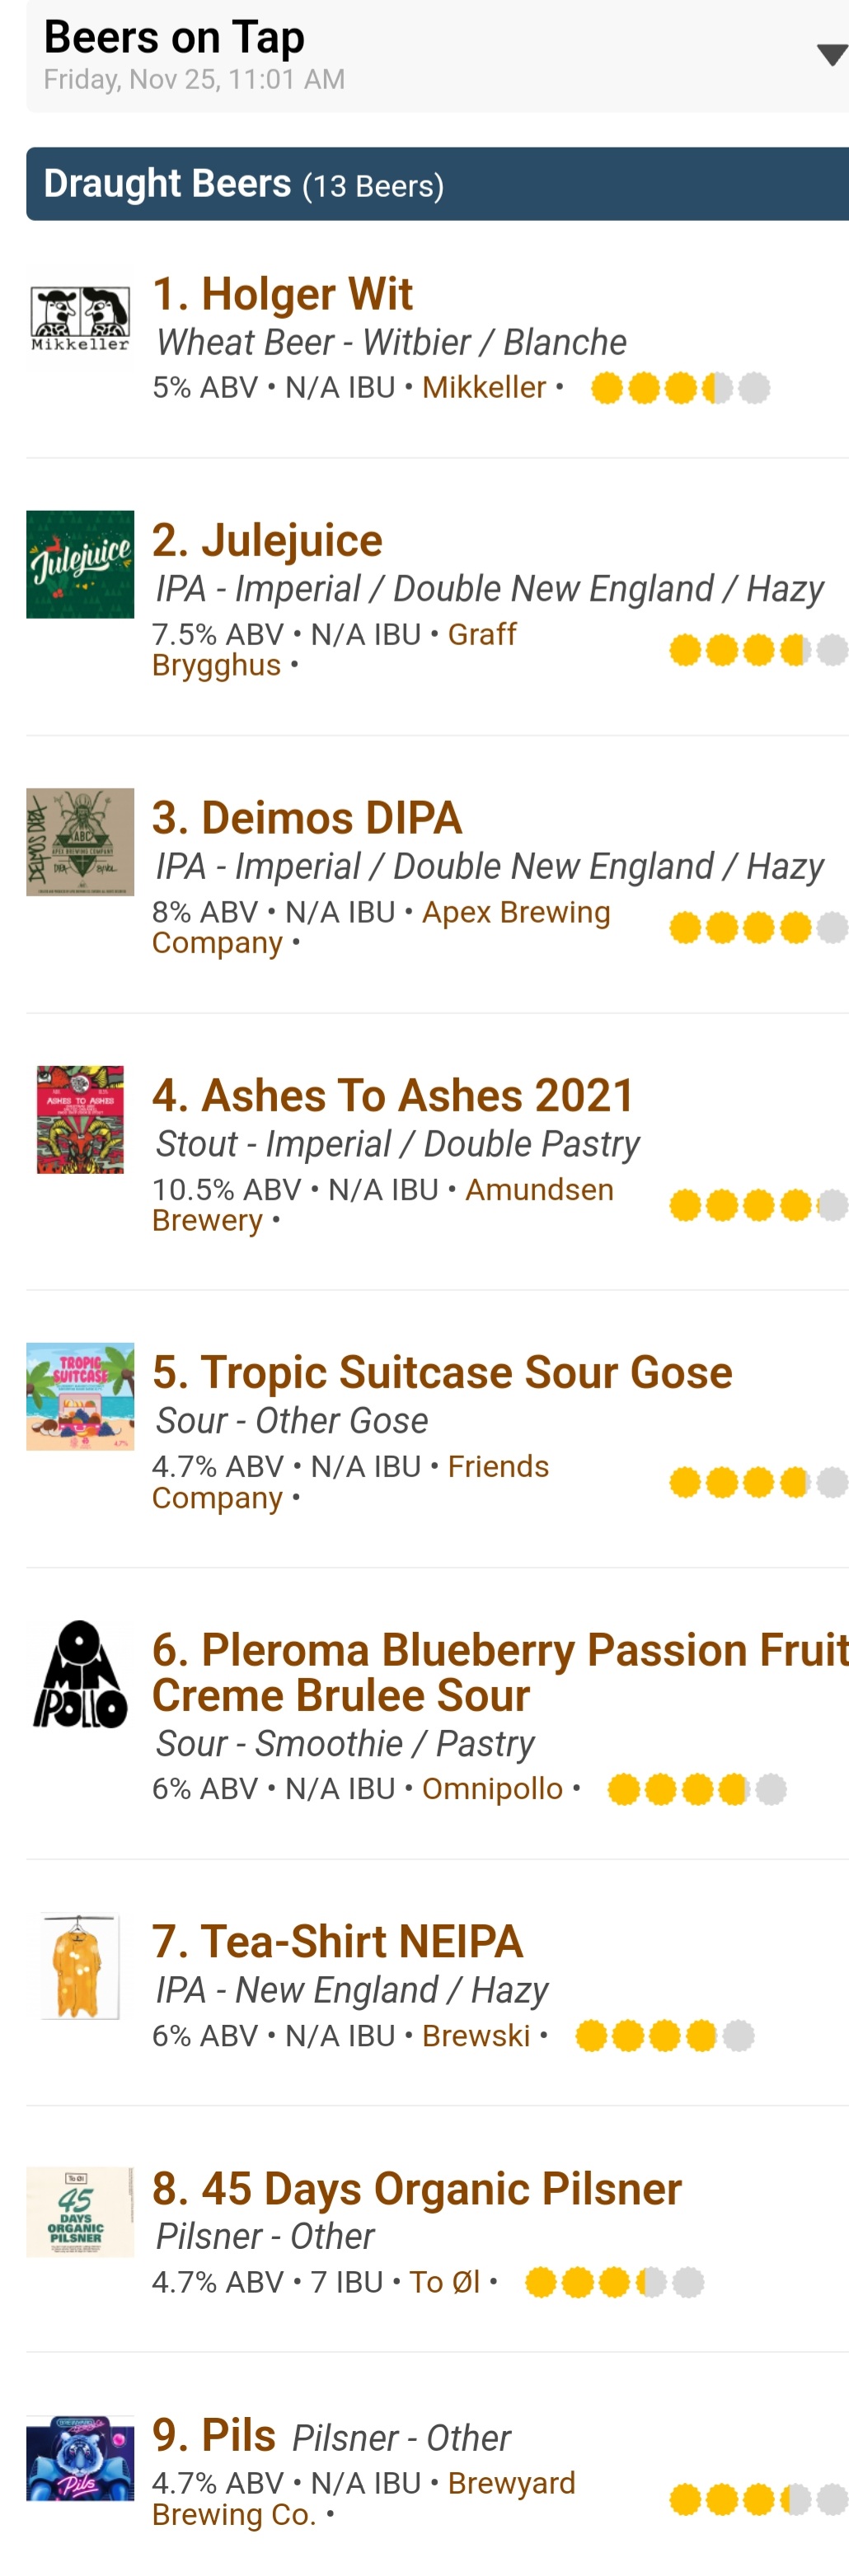This screenshot has height=2576, width=849.
Task: Click the Holger Wit rating dots
Action: point(680,387)
